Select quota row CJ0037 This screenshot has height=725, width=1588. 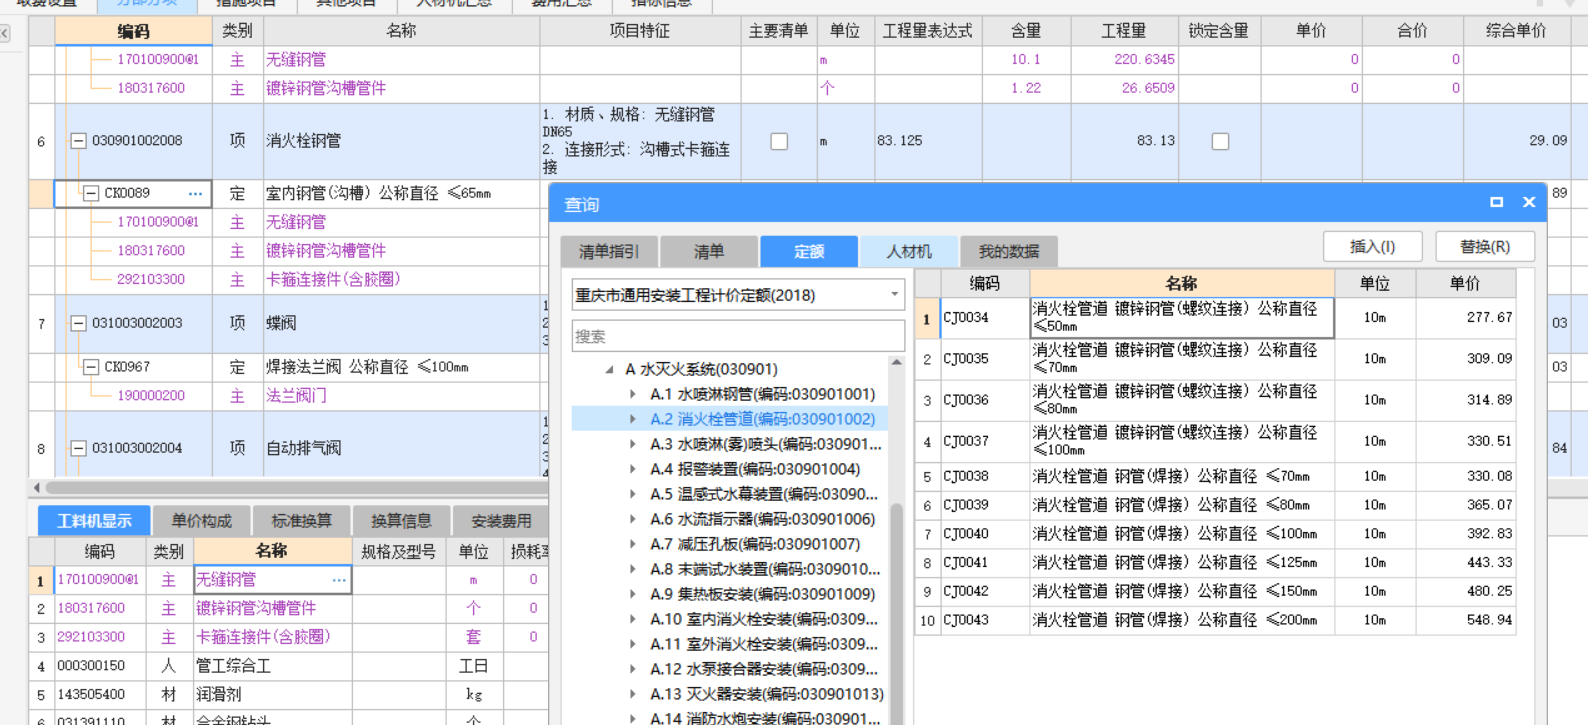[x=1215, y=441]
